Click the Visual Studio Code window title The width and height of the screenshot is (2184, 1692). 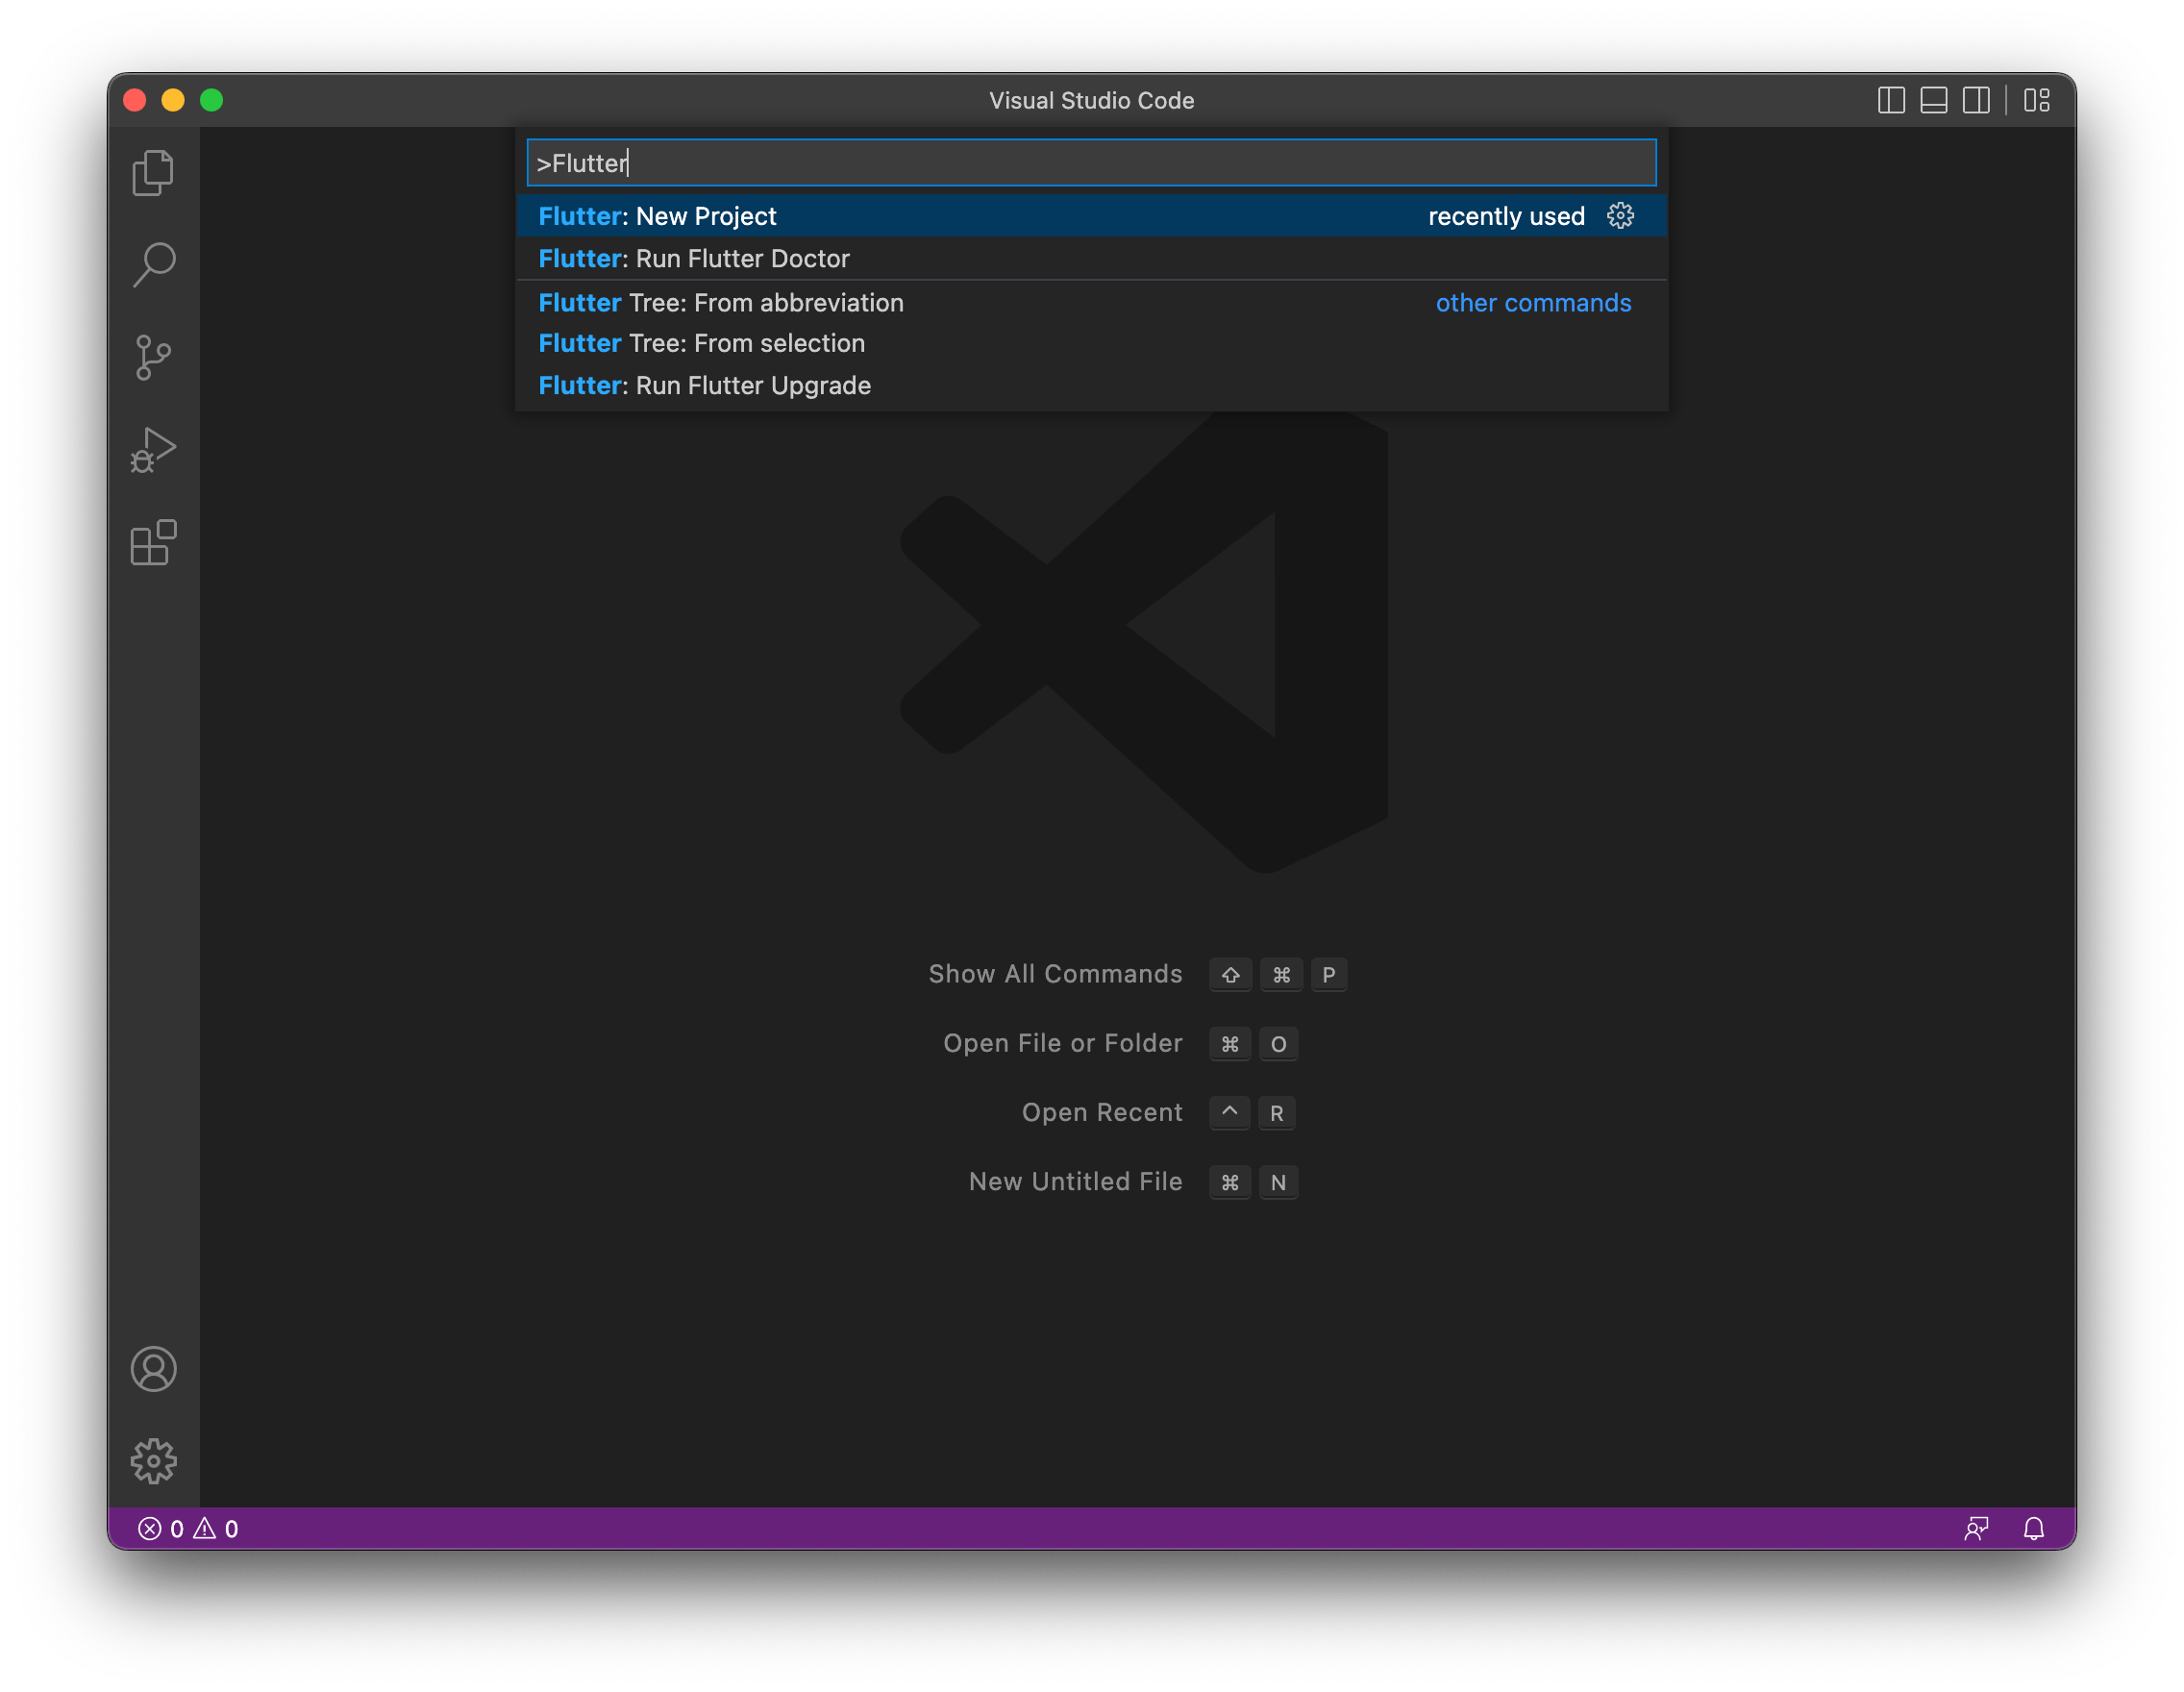[x=1091, y=100]
